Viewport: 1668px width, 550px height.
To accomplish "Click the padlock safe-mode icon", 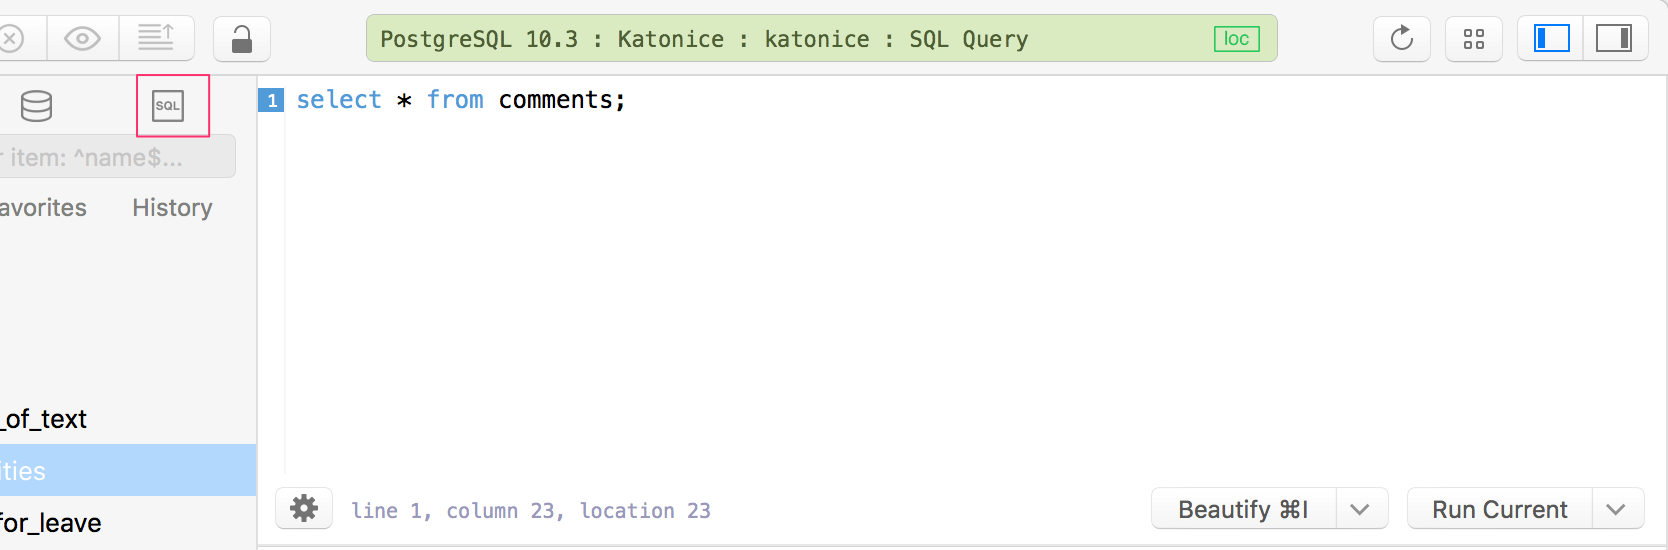I will click(242, 39).
